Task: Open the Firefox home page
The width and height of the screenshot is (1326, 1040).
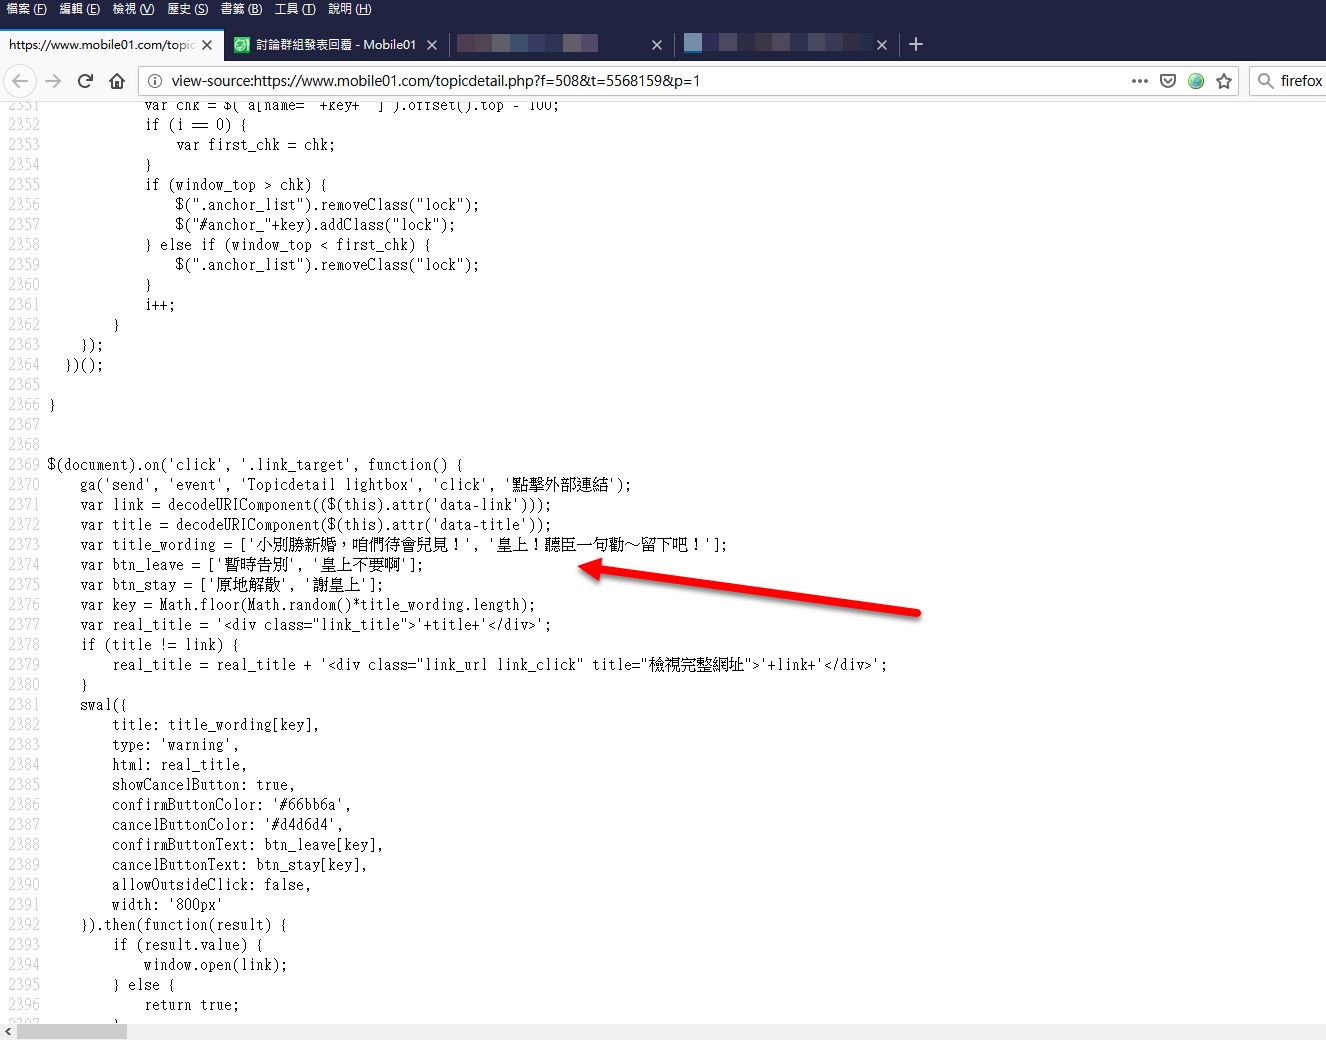Action: point(117,81)
